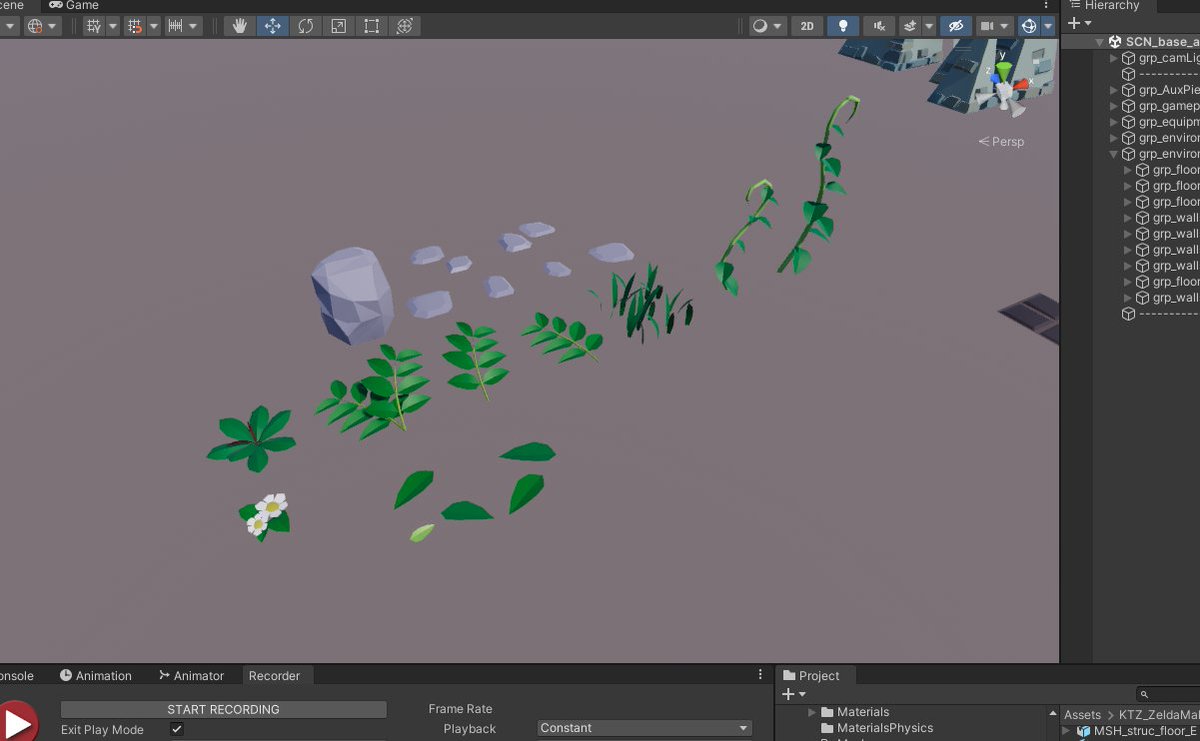Screen dimensions: 1200x741
Task: Toggle scene audio mute button
Action: click(878, 26)
